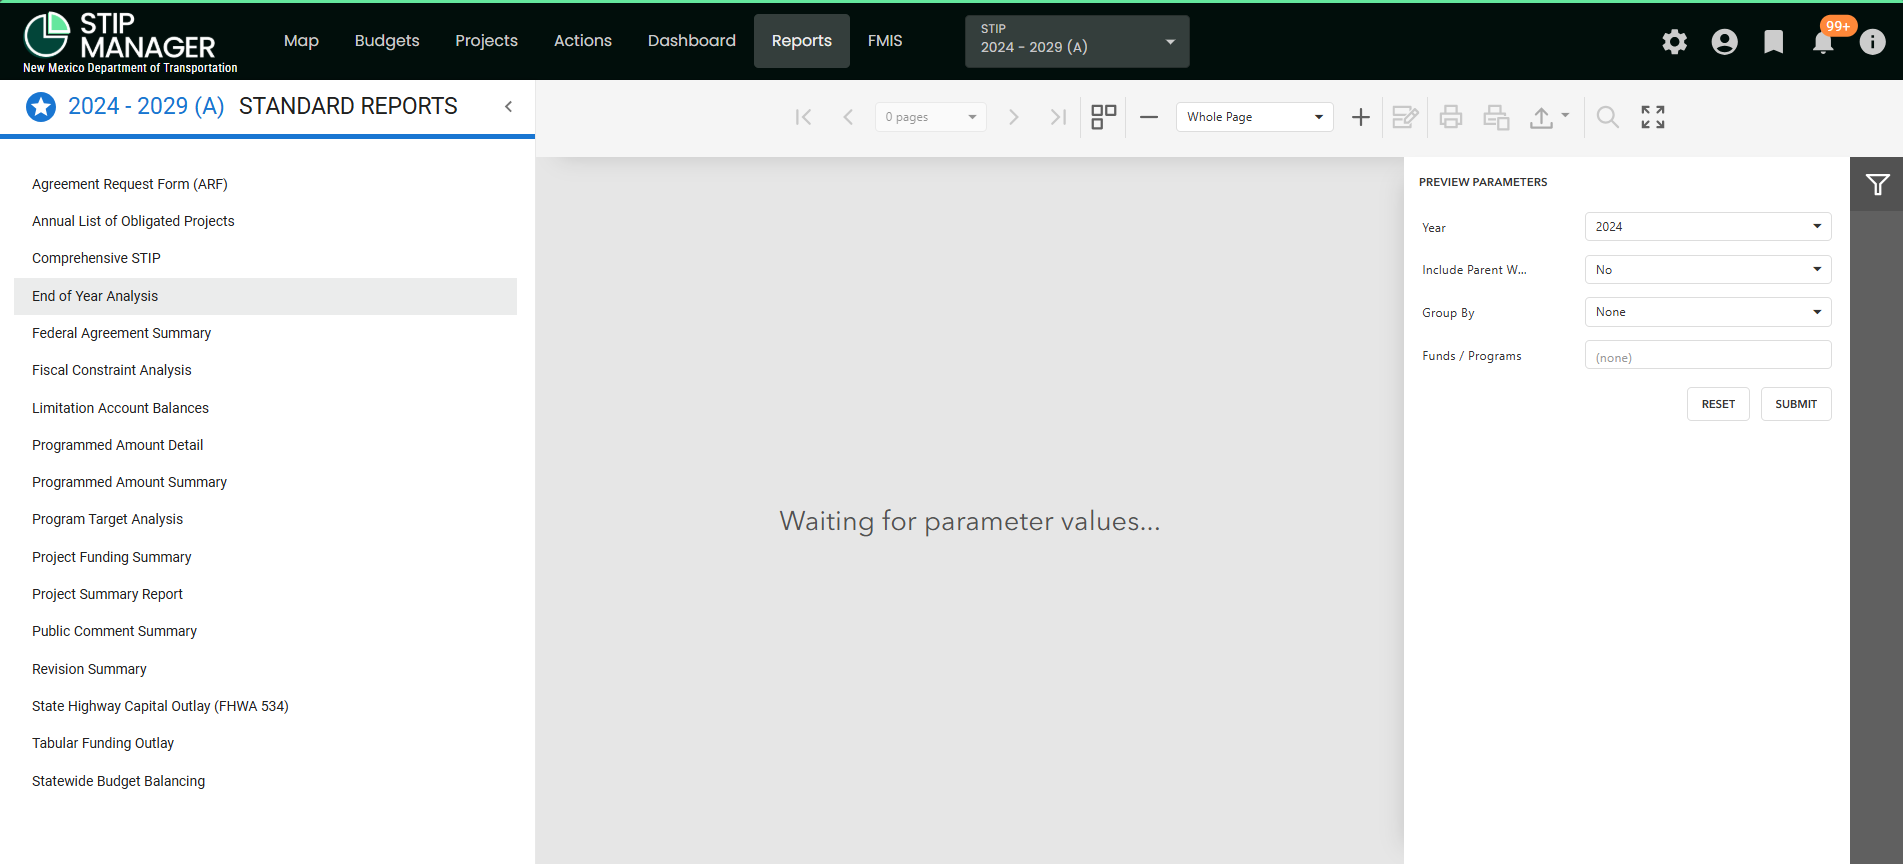Zoom in with the plus button
The height and width of the screenshot is (864, 1903).
[1361, 117]
